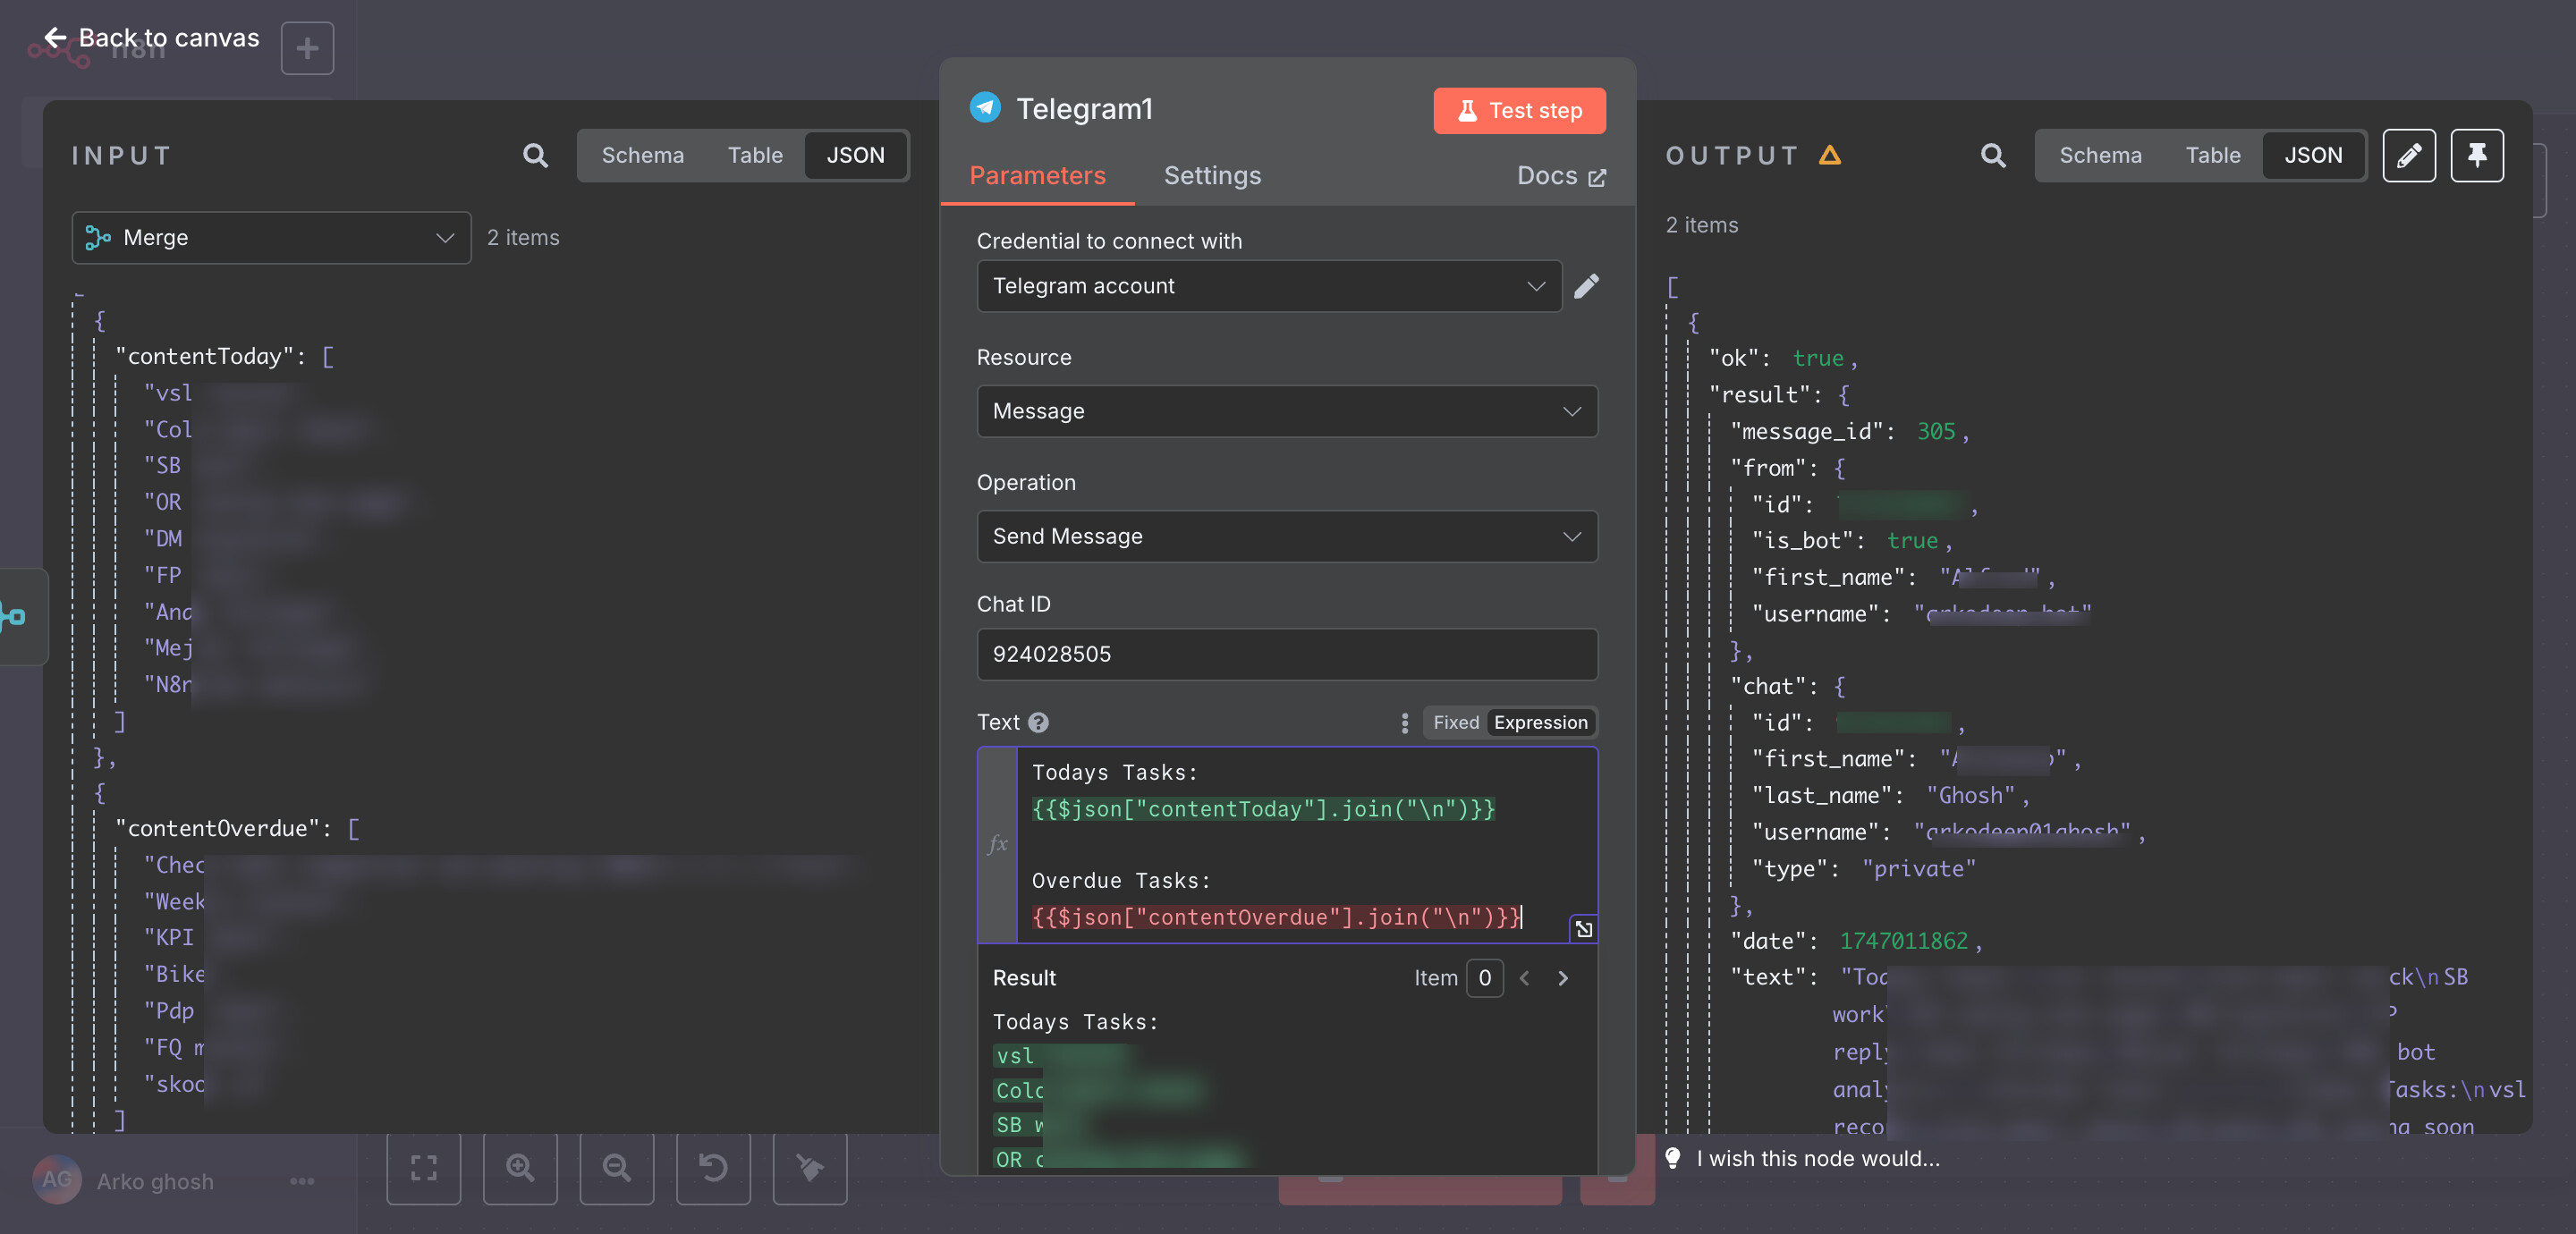Click the contentOverdue join expression

click(x=1276, y=917)
